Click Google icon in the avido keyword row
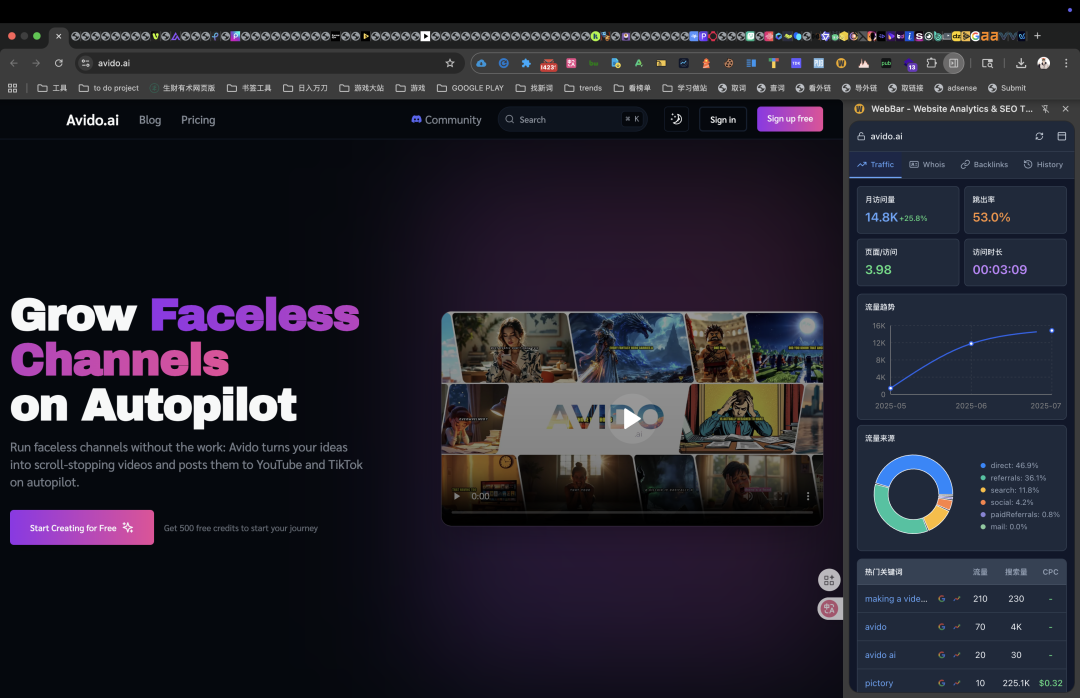The image size is (1080, 698). pyautogui.click(x=942, y=627)
